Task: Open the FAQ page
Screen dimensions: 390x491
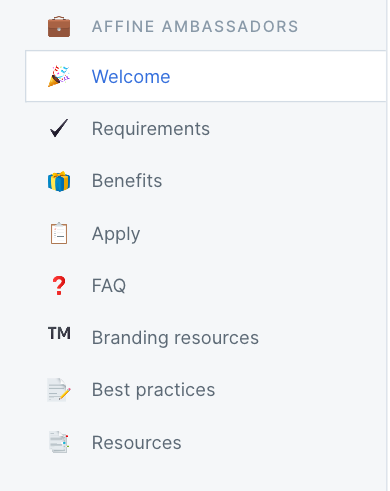Action: click(x=109, y=286)
